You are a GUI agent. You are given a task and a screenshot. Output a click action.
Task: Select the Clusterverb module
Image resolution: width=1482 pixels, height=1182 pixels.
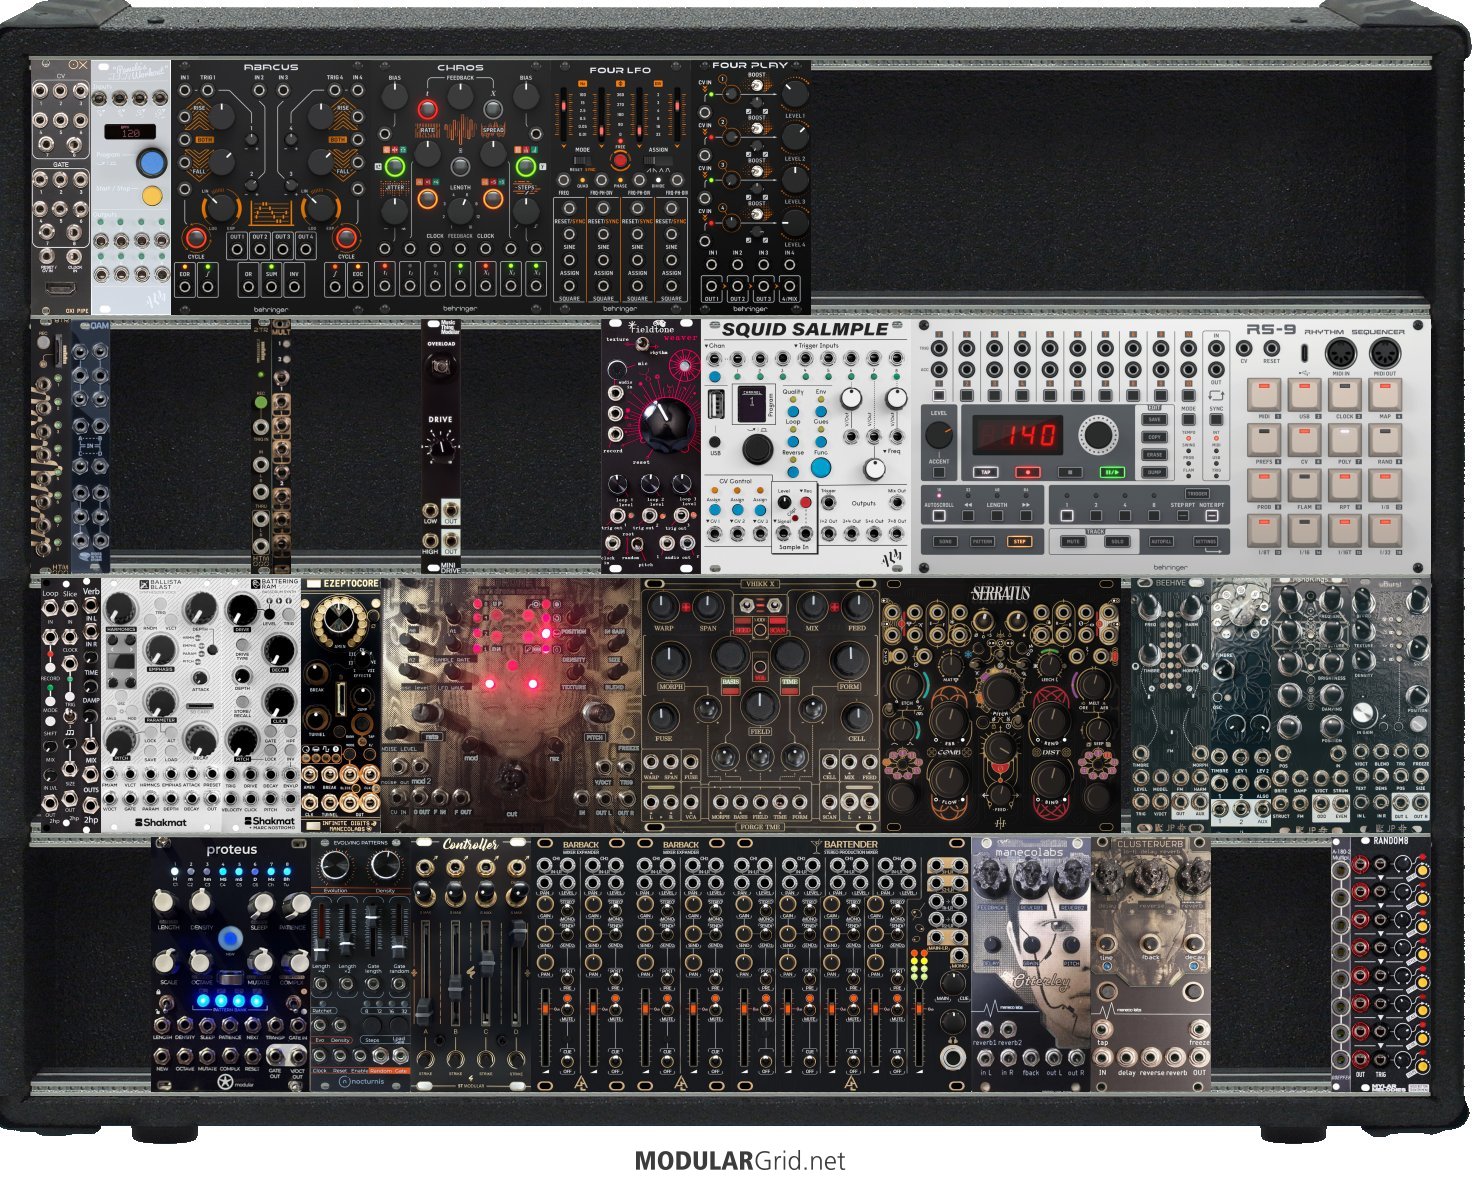pyautogui.click(x=1151, y=965)
